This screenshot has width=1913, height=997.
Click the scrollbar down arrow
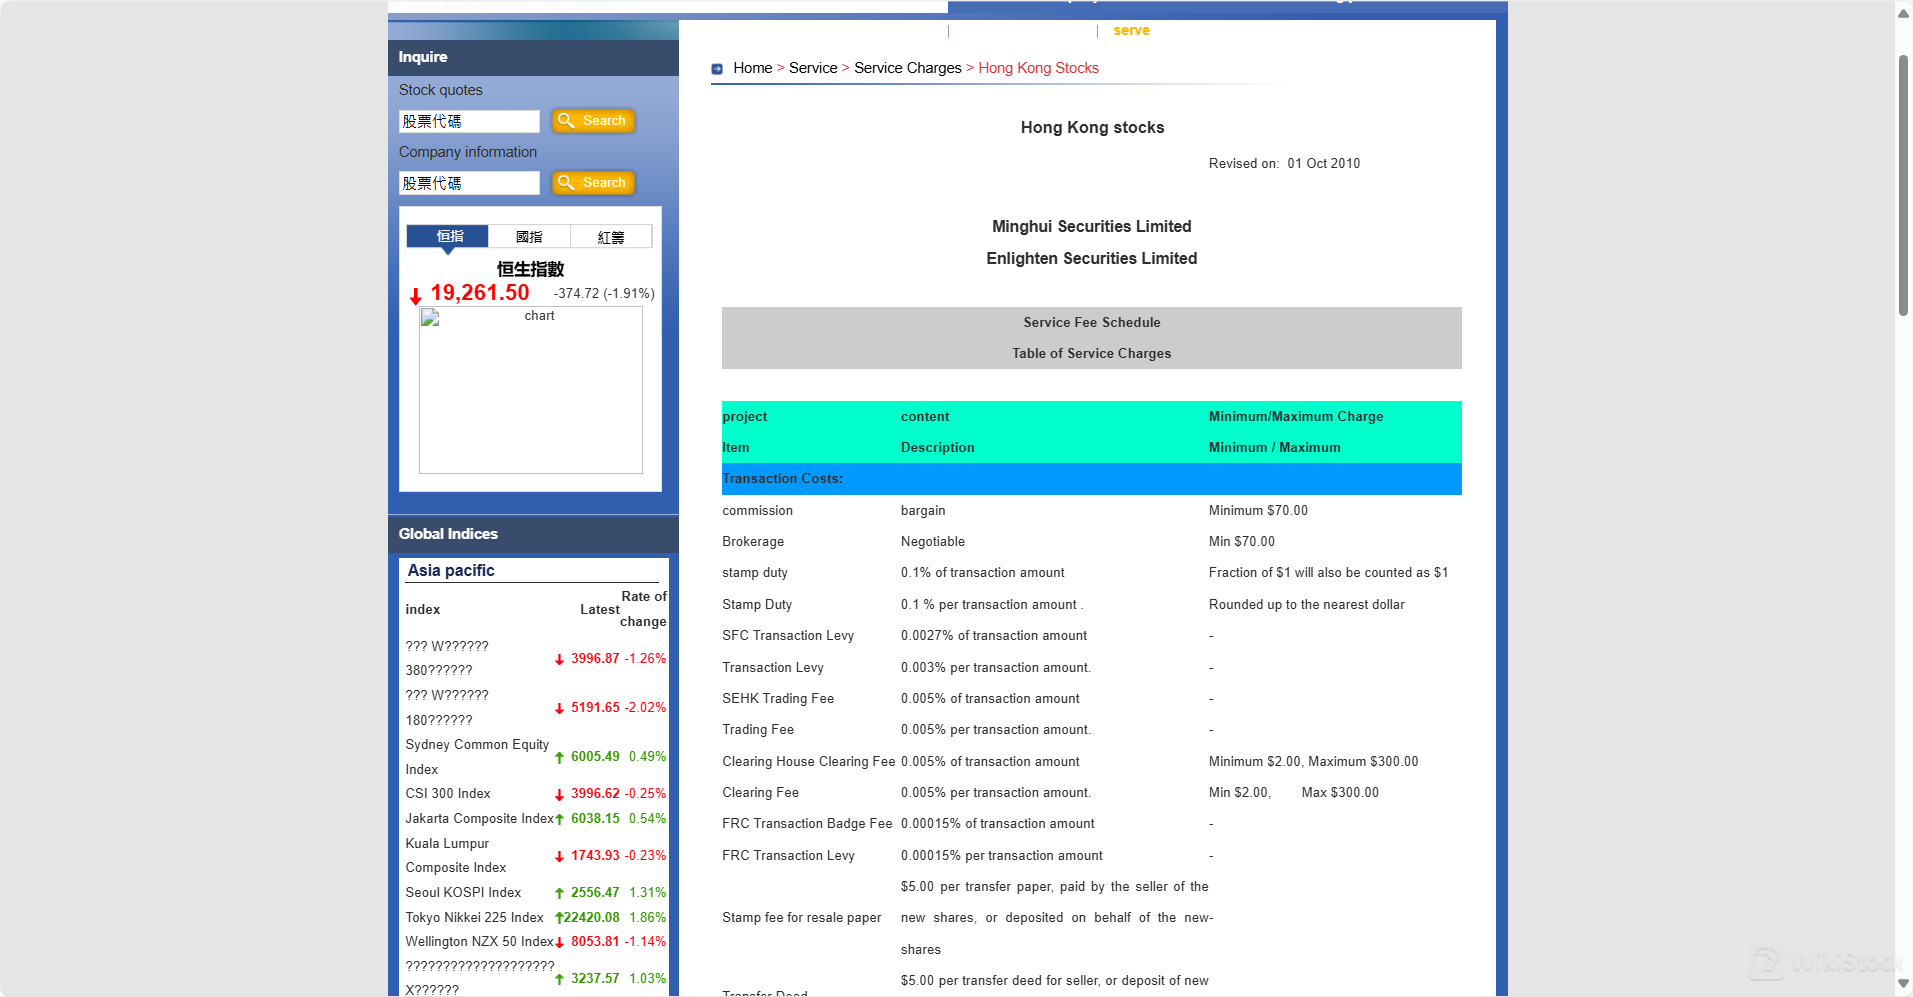1903,984
